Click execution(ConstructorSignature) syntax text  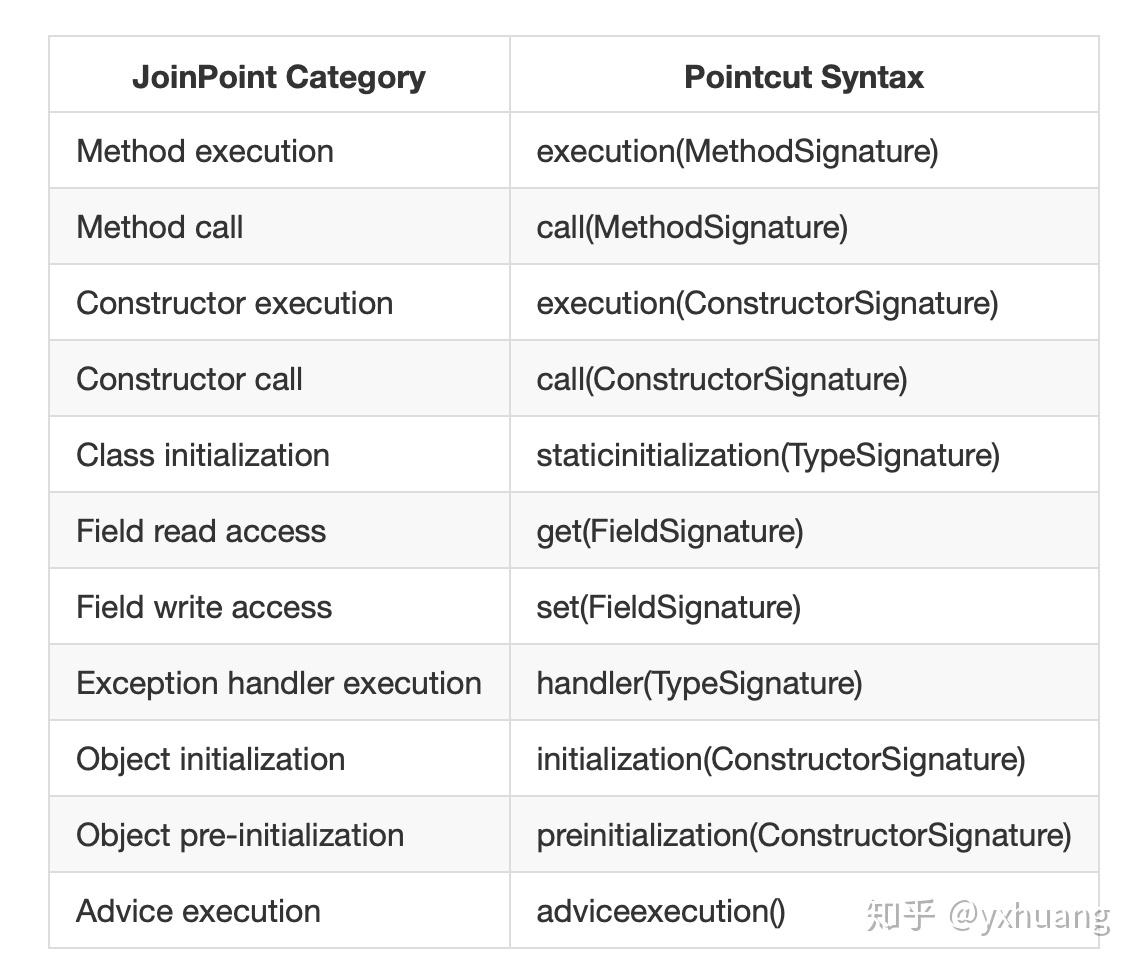pyautogui.click(x=767, y=303)
